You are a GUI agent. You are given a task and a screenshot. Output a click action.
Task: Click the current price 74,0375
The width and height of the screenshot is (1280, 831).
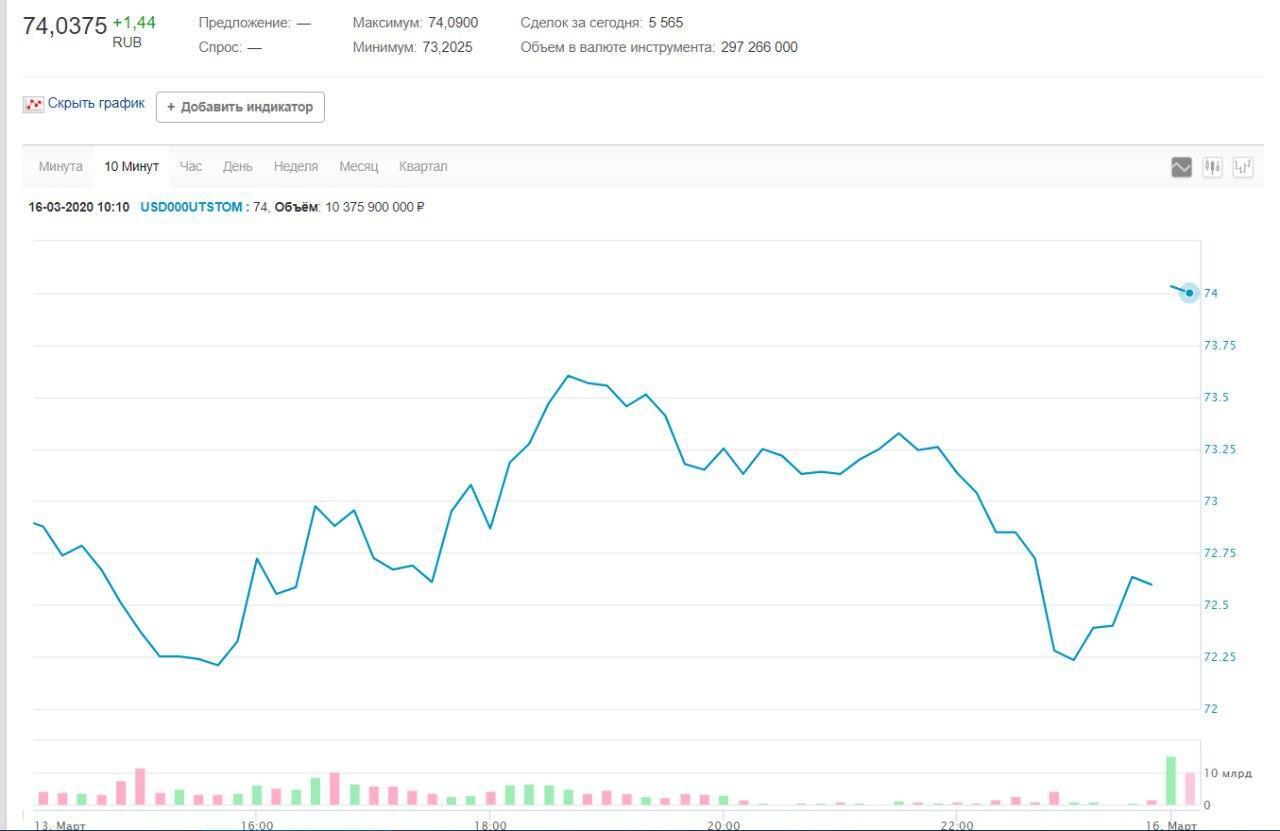point(65,27)
